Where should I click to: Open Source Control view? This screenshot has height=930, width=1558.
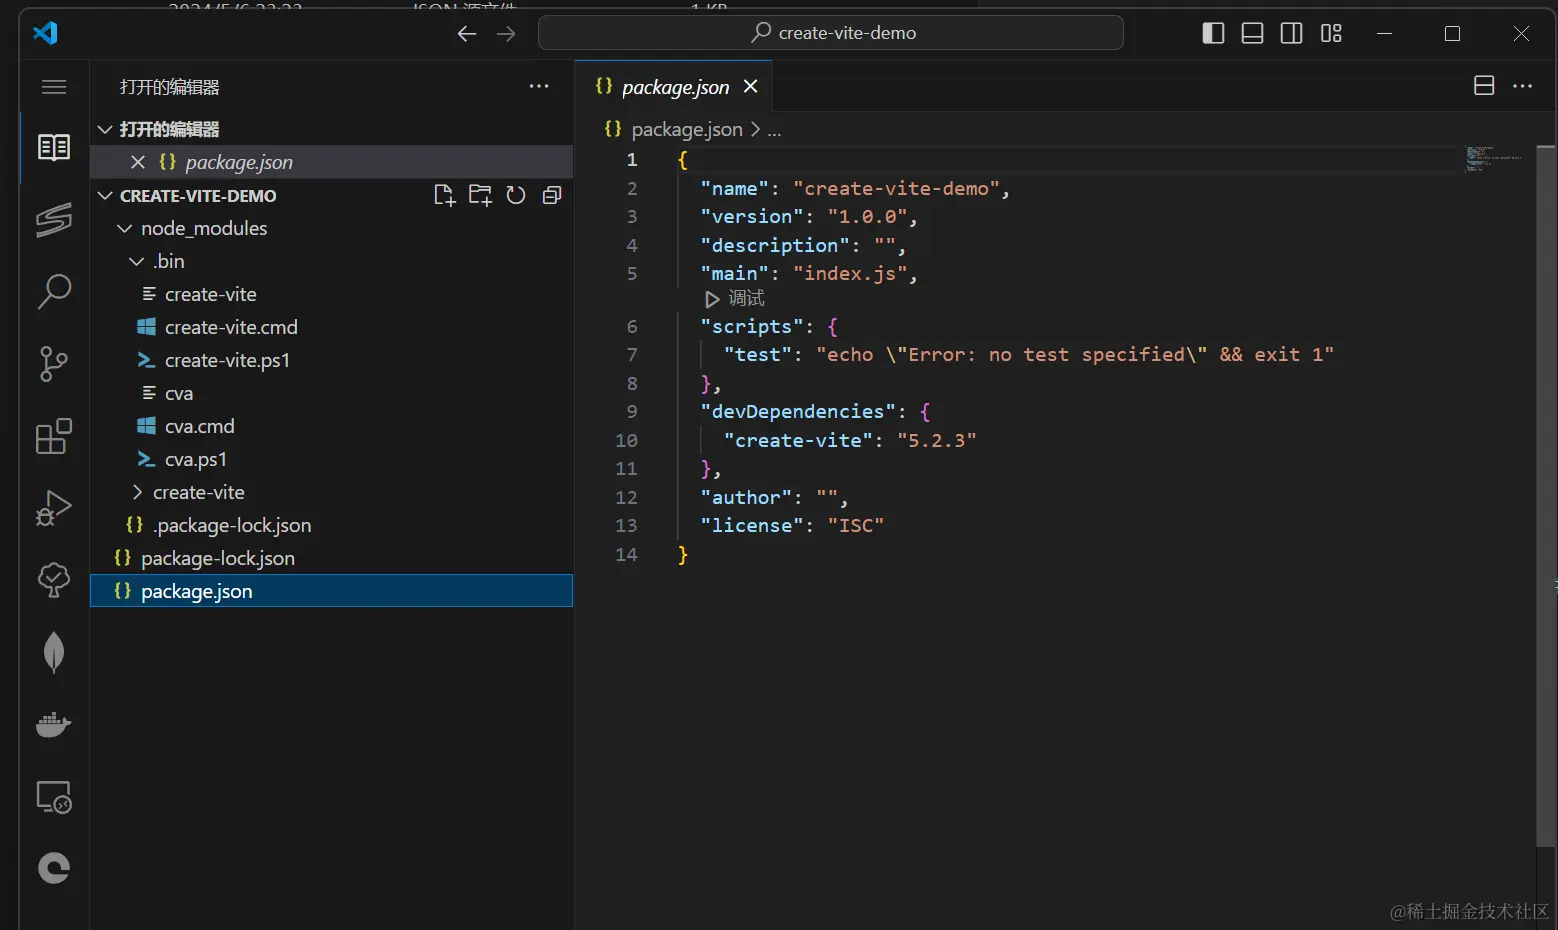[54, 364]
